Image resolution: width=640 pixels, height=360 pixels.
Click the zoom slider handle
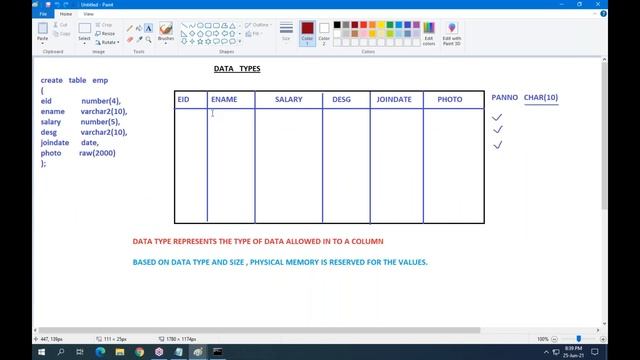tap(578, 339)
